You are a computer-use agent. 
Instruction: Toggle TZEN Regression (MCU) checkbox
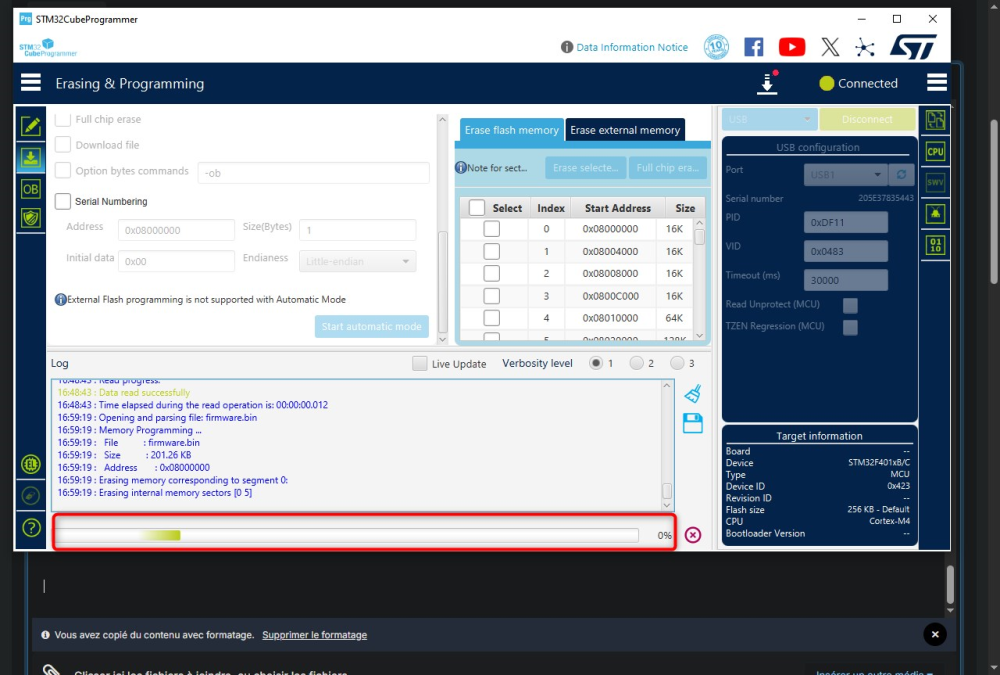[x=850, y=327]
